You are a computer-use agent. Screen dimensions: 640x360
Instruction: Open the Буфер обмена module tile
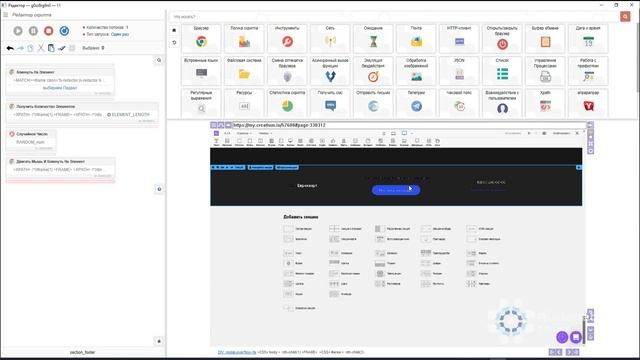[x=545, y=39]
